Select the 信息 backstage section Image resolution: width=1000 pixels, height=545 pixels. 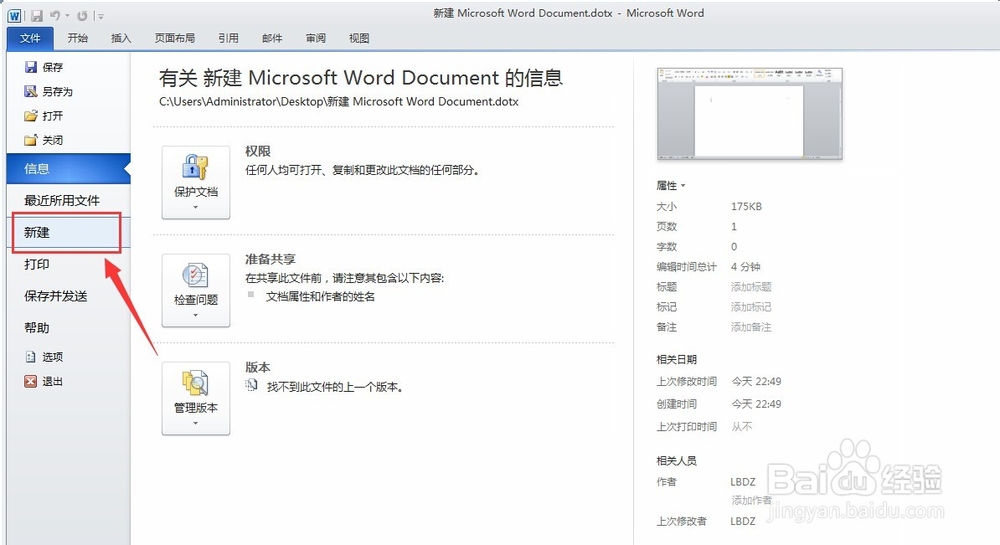coord(68,169)
